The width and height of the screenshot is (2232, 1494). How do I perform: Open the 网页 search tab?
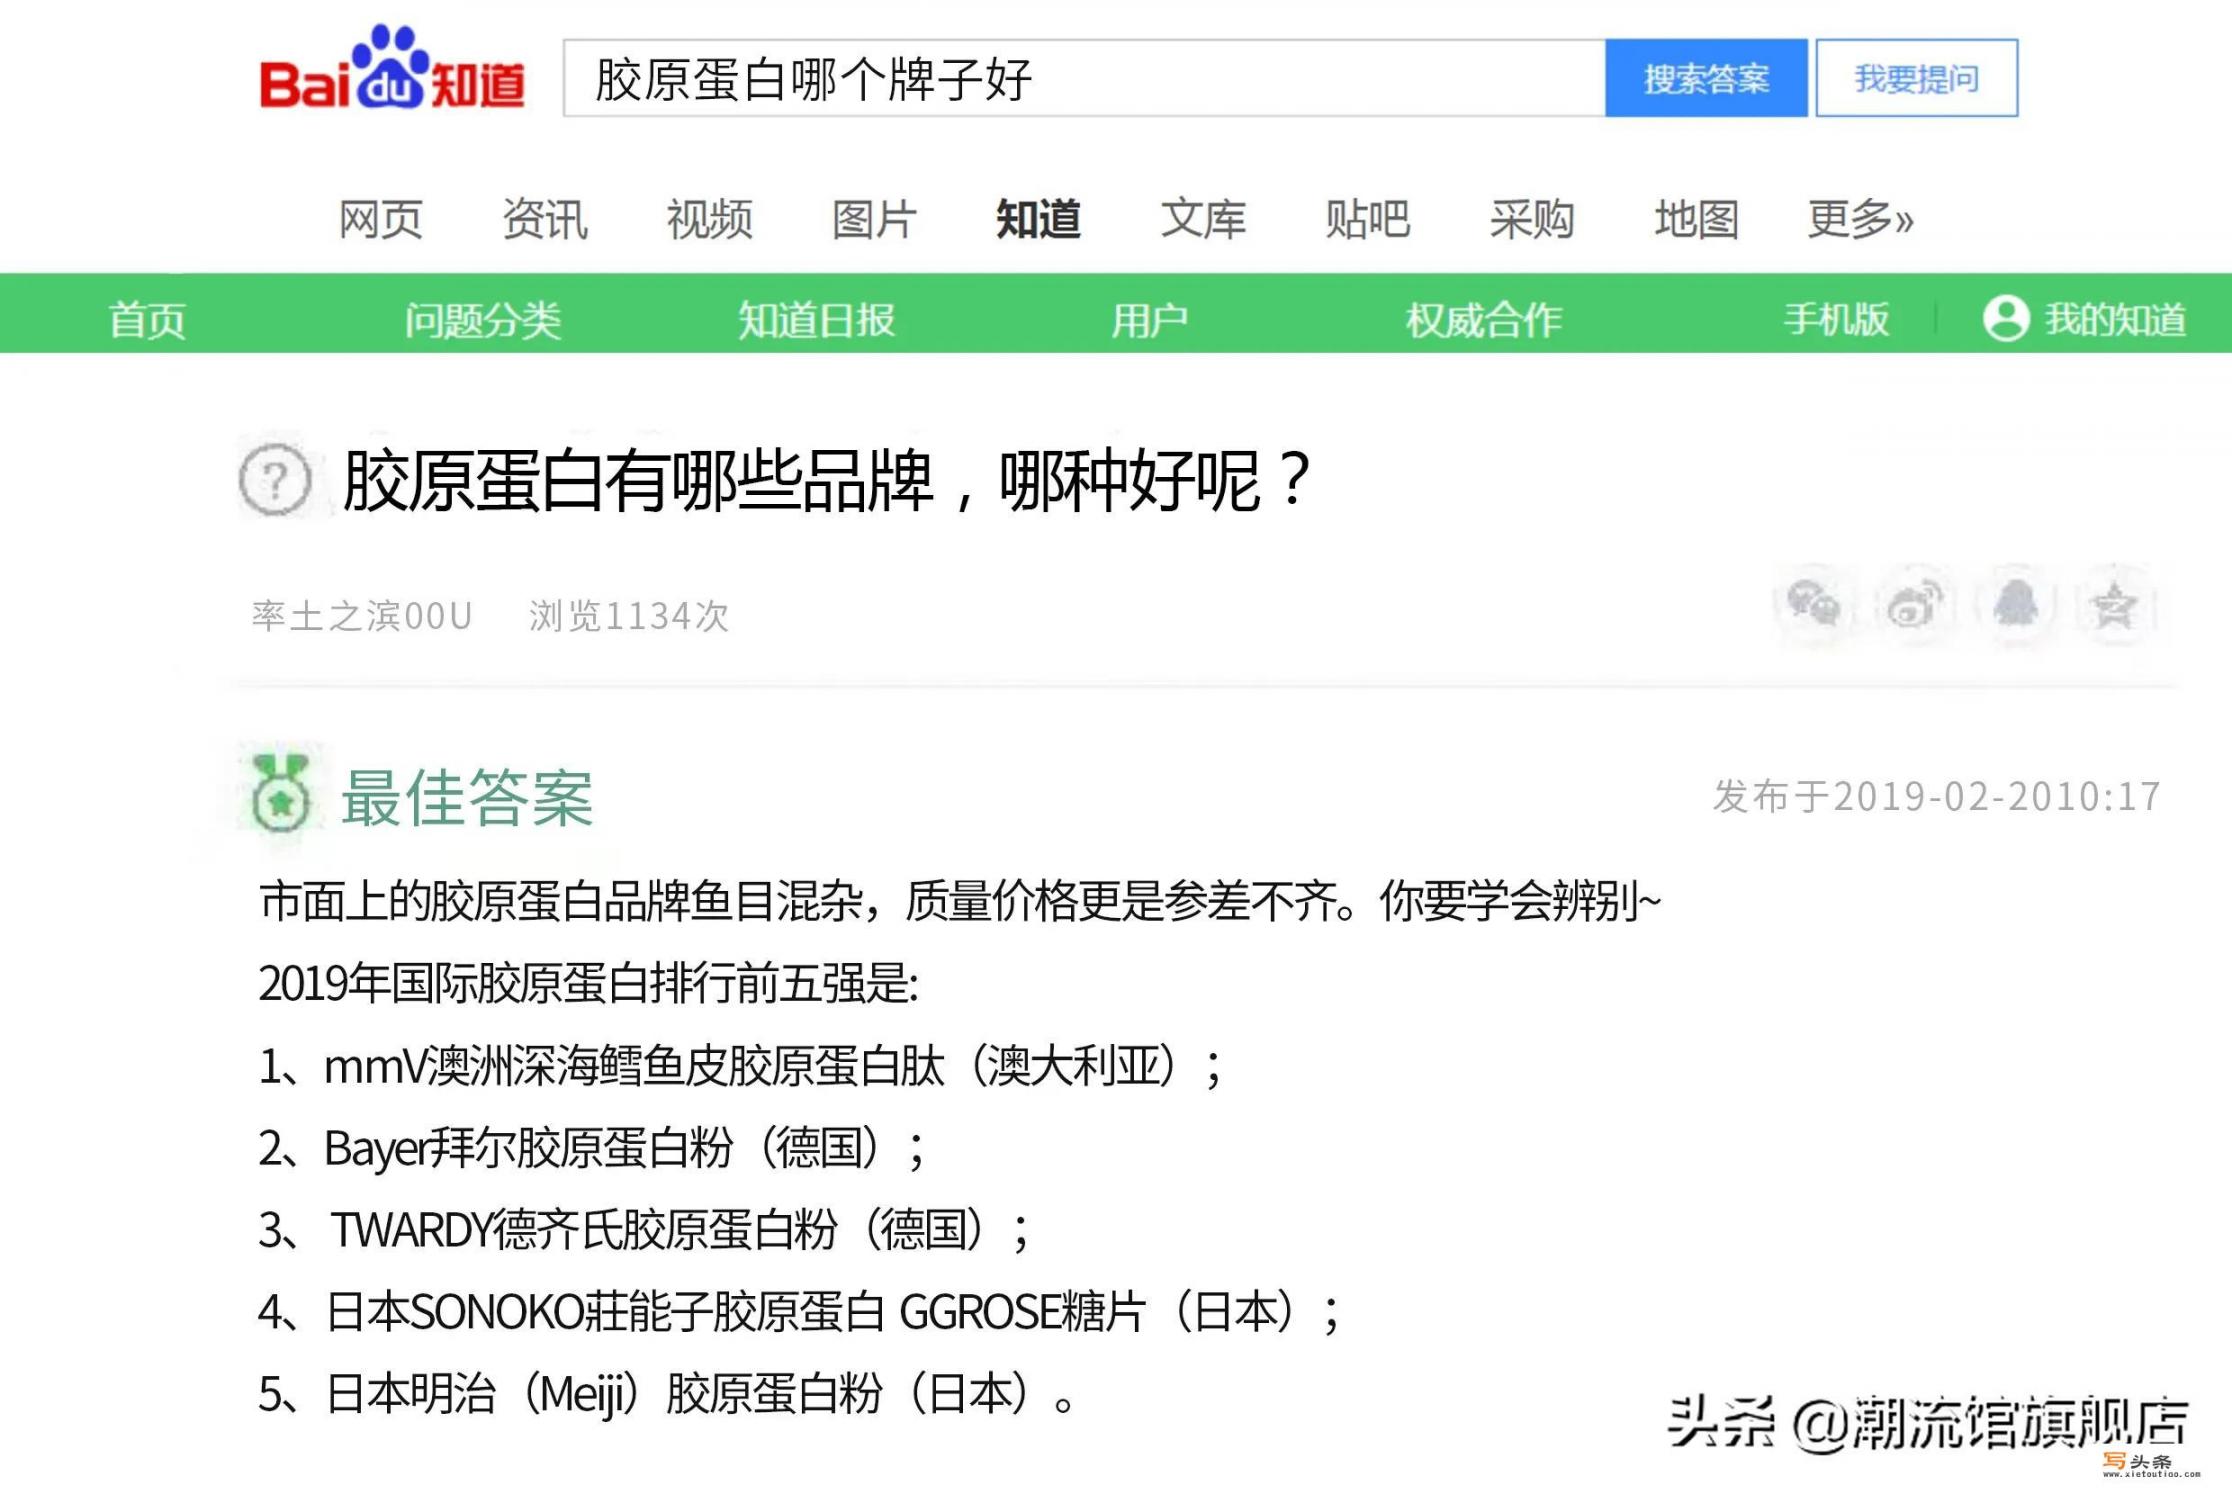[x=381, y=219]
